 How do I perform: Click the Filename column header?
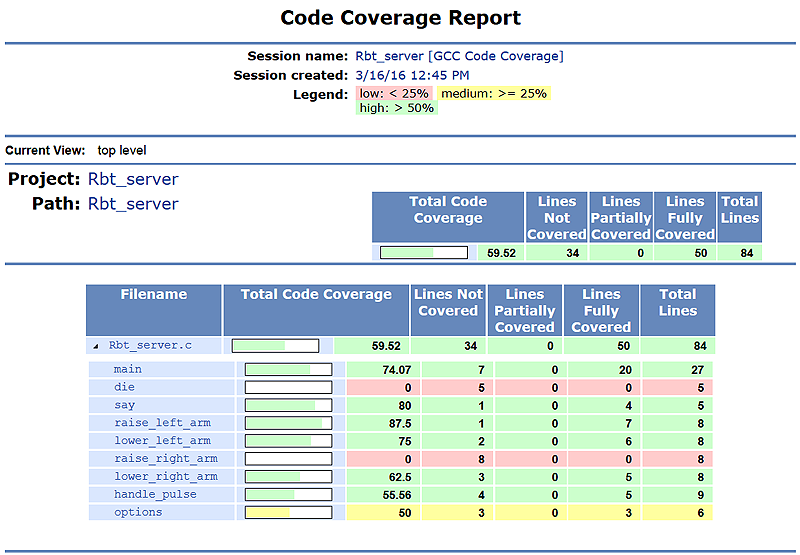[154, 295]
